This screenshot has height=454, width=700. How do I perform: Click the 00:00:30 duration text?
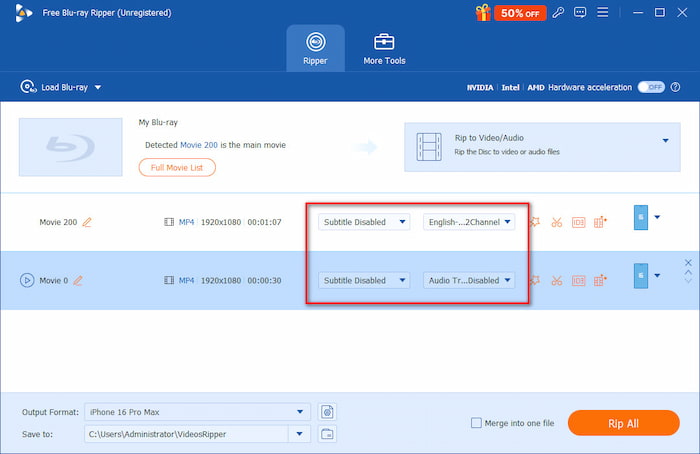pyautogui.click(x=264, y=280)
